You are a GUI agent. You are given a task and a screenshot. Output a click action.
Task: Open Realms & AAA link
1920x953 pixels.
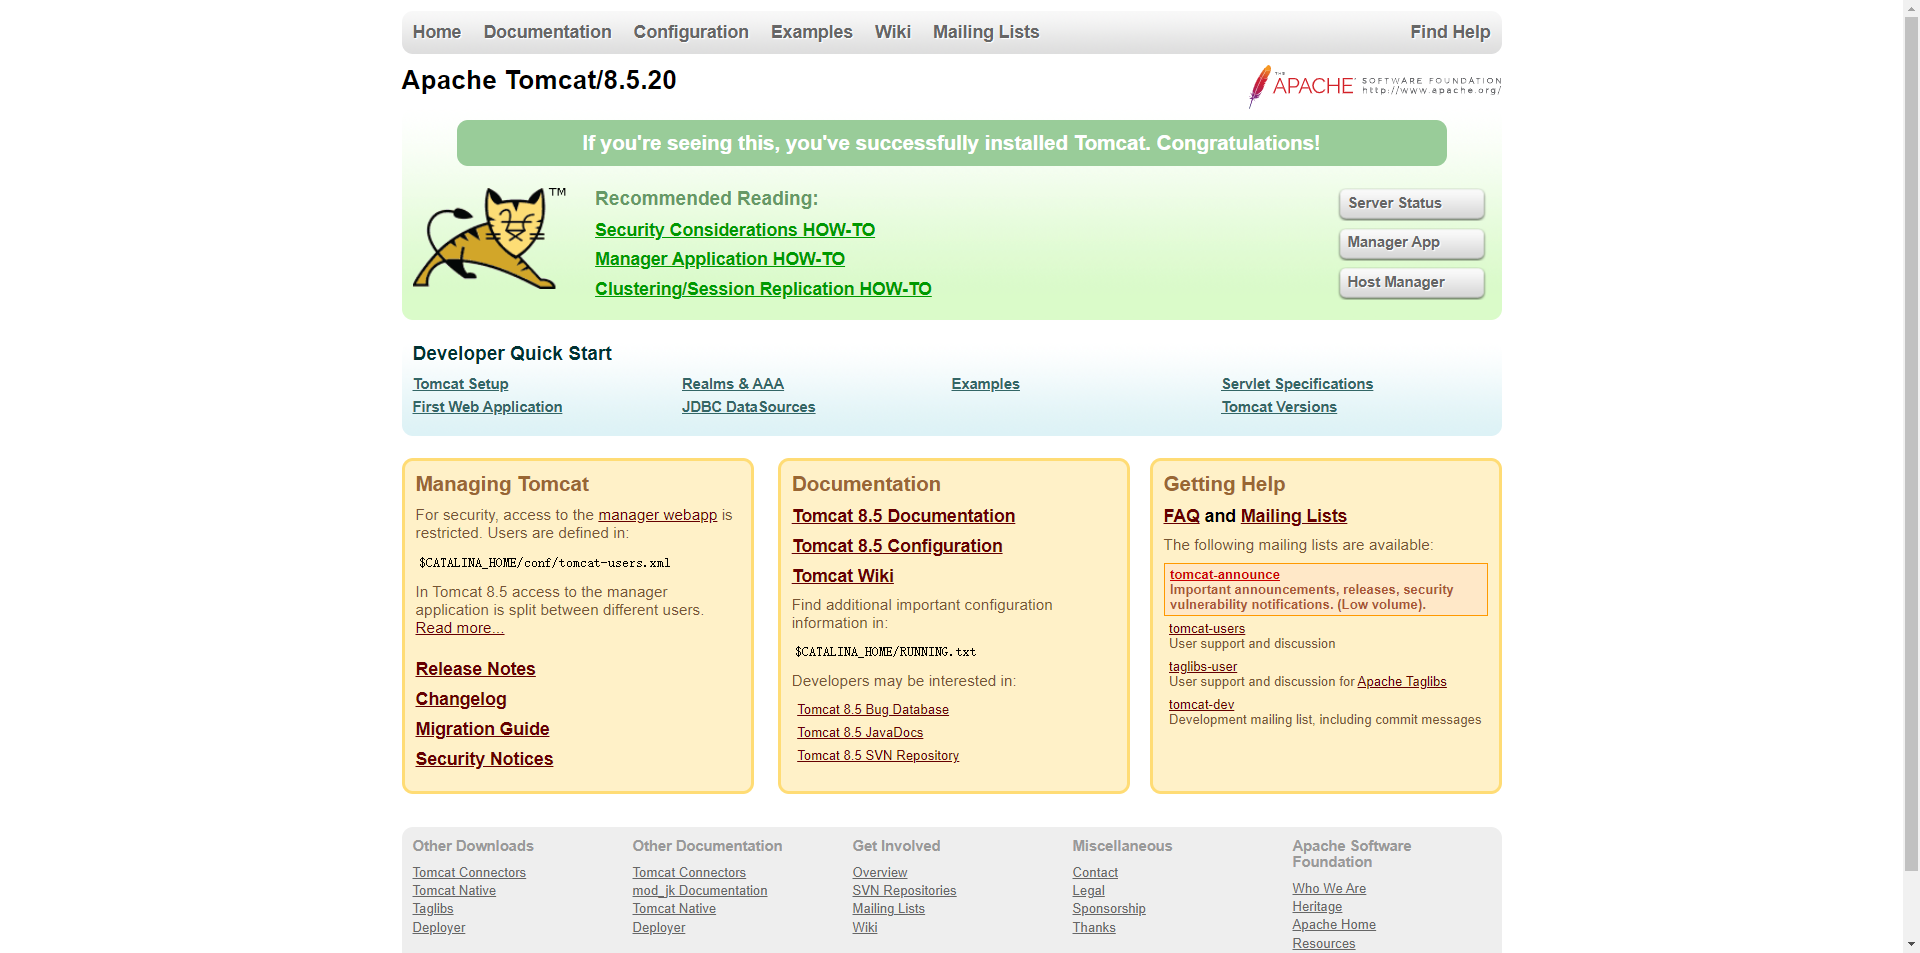(x=733, y=384)
